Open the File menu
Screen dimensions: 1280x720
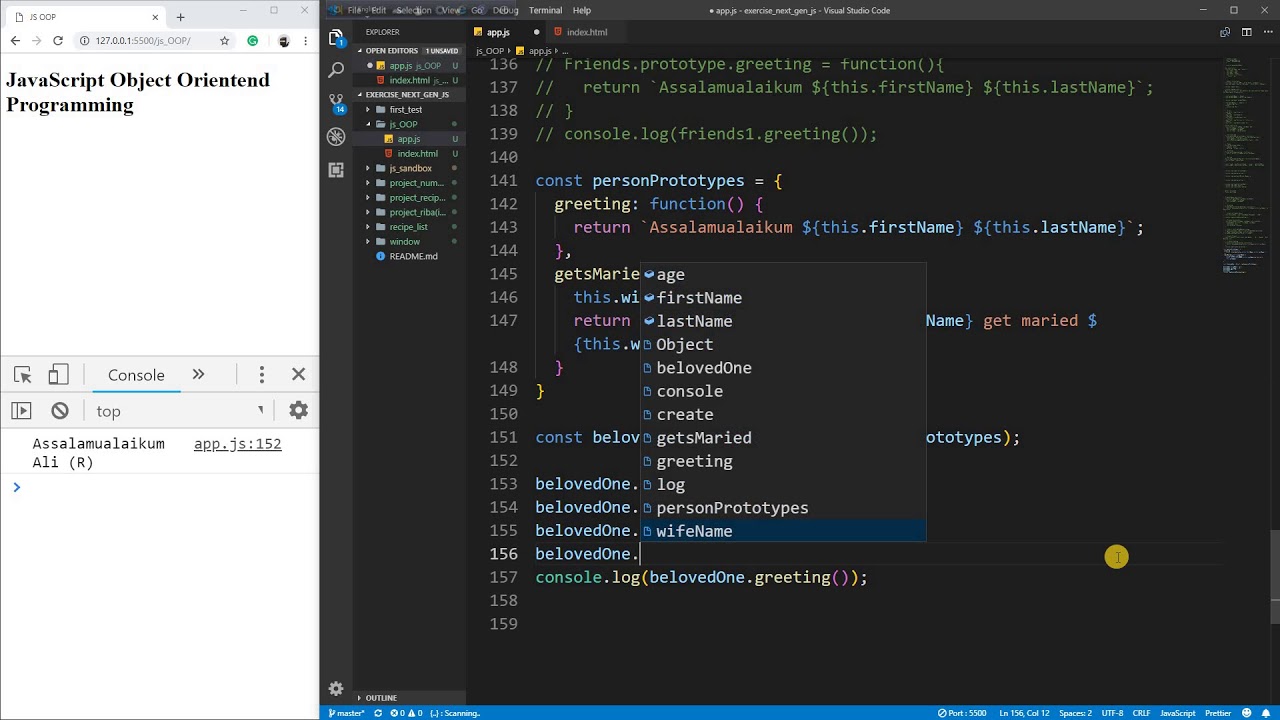(353, 10)
